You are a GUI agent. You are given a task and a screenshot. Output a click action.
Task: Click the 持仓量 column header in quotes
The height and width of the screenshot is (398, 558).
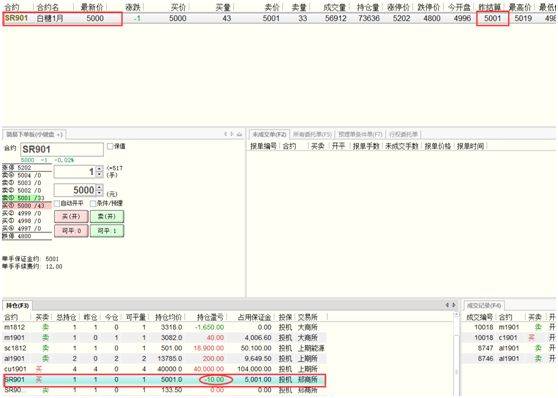click(x=368, y=7)
